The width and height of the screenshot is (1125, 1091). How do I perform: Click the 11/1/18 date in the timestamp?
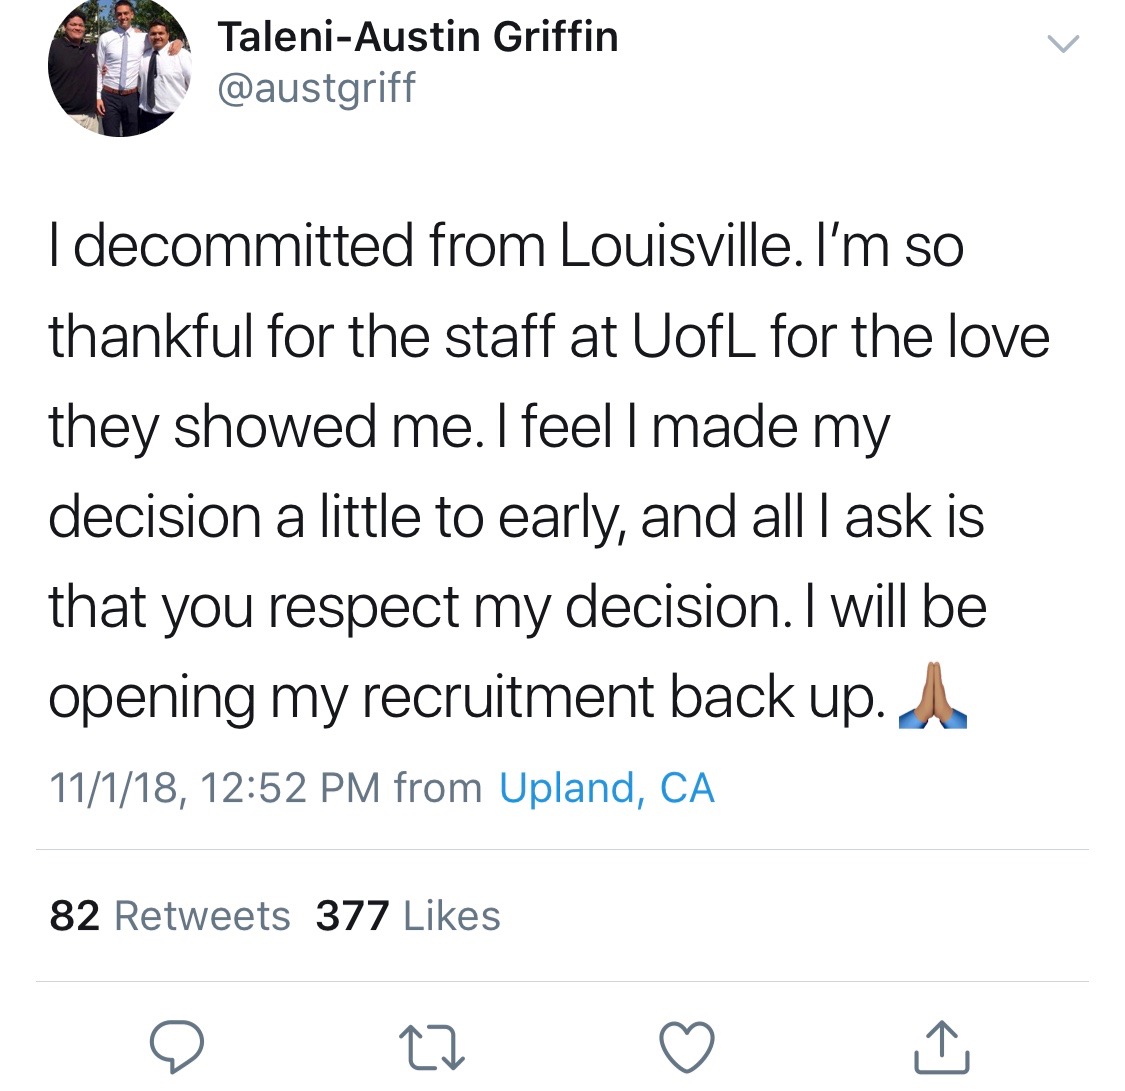115,788
